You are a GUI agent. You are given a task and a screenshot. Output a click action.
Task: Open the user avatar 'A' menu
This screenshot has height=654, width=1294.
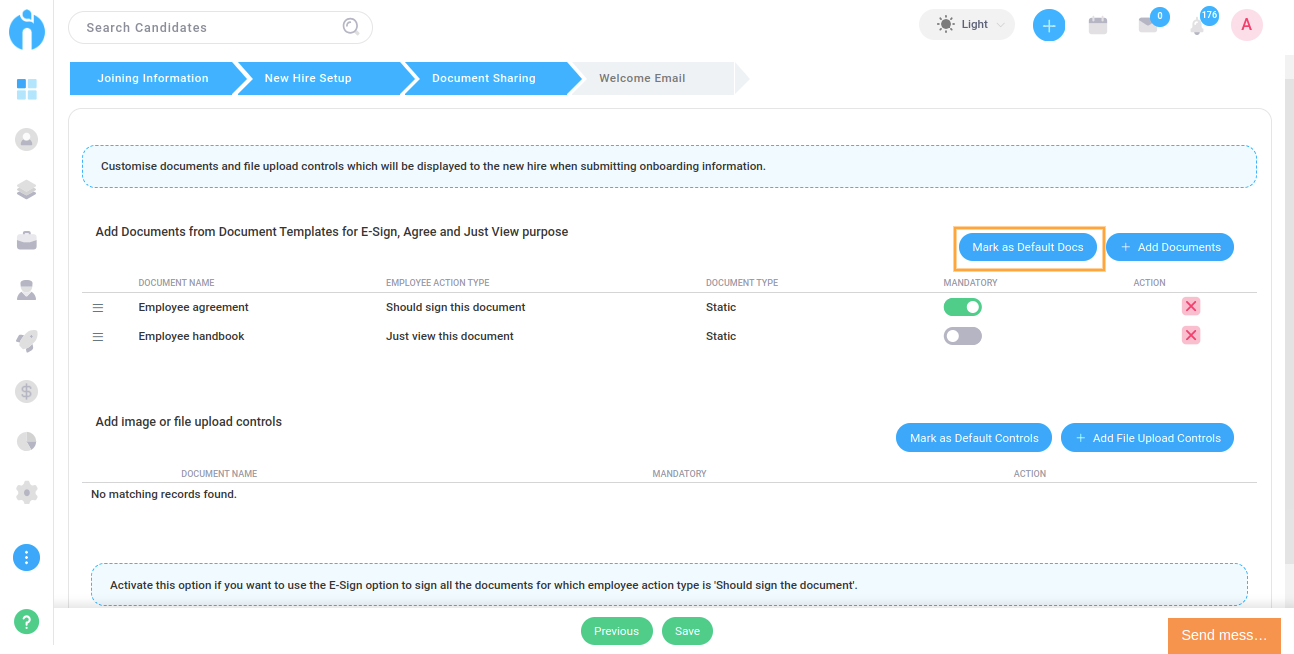point(1246,25)
